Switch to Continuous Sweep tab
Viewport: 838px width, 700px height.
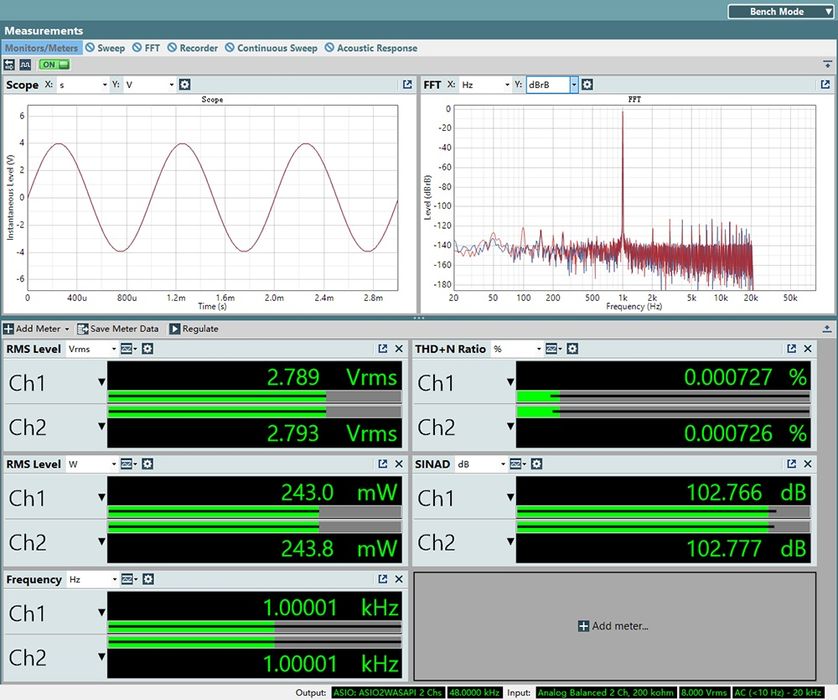tap(271, 48)
